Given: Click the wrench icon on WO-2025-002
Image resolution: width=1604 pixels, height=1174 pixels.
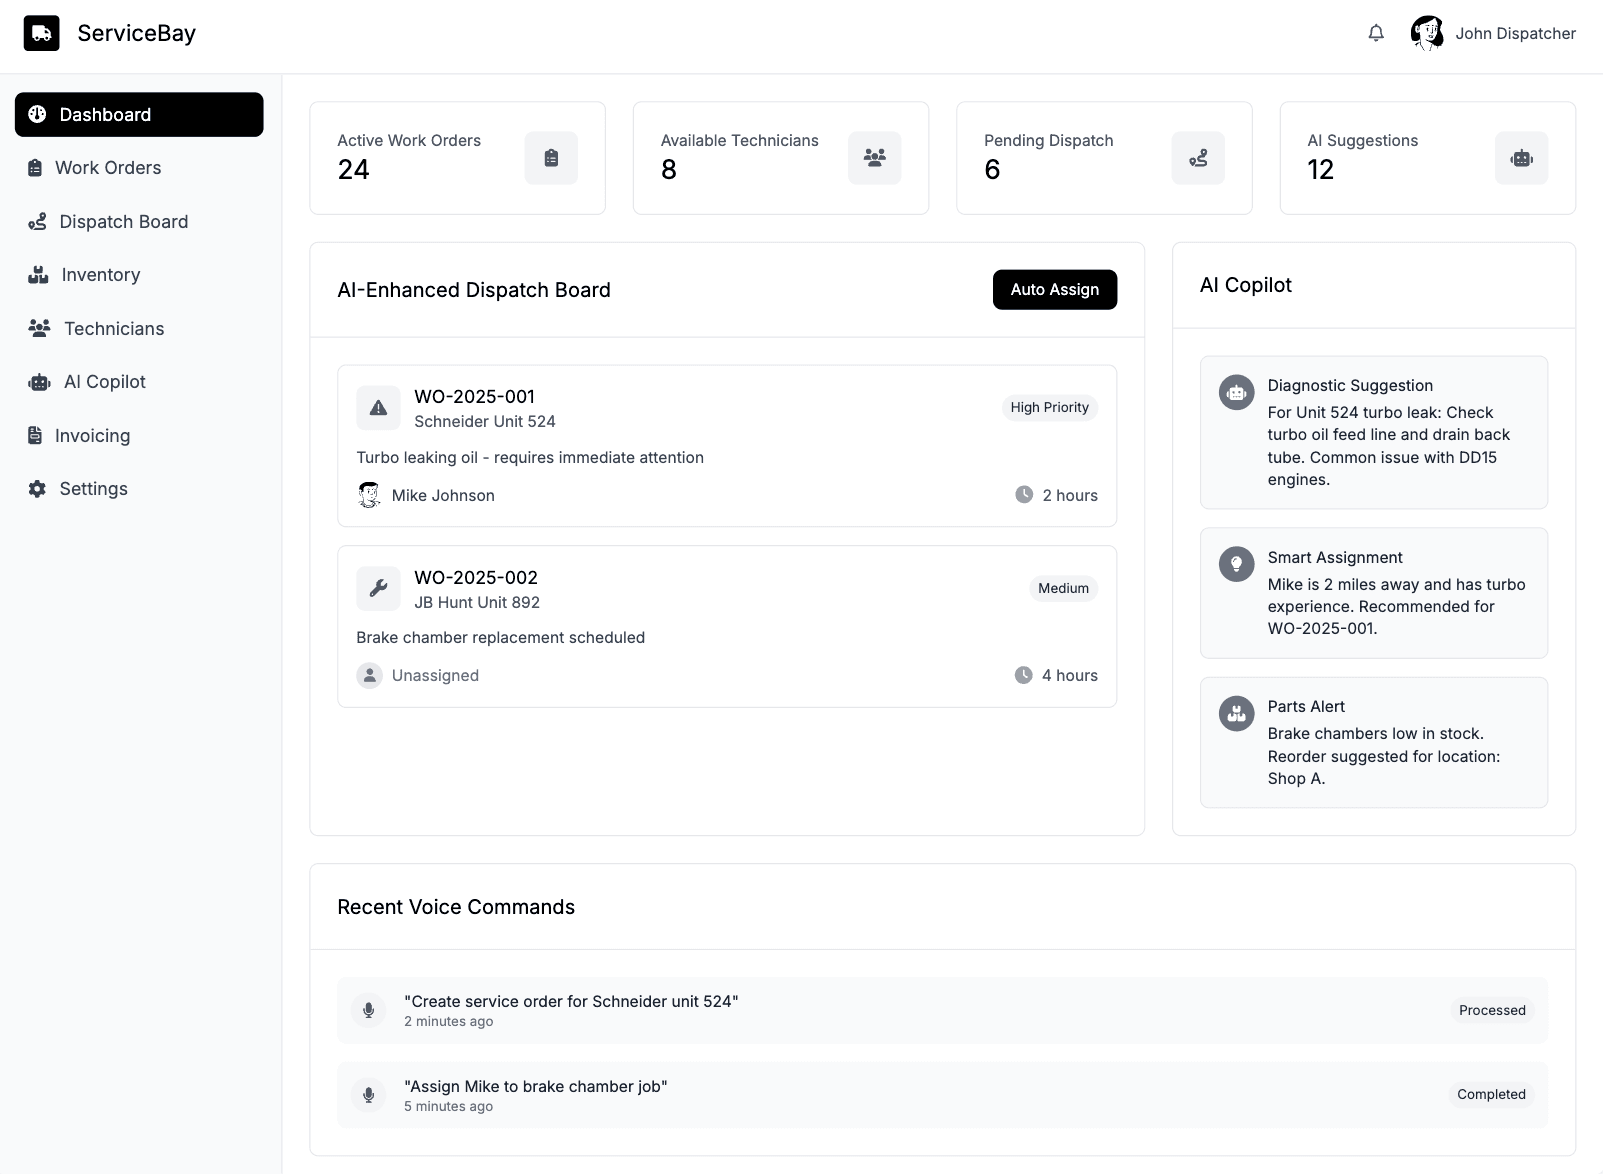Looking at the screenshot, I should click(x=378, y=589).
